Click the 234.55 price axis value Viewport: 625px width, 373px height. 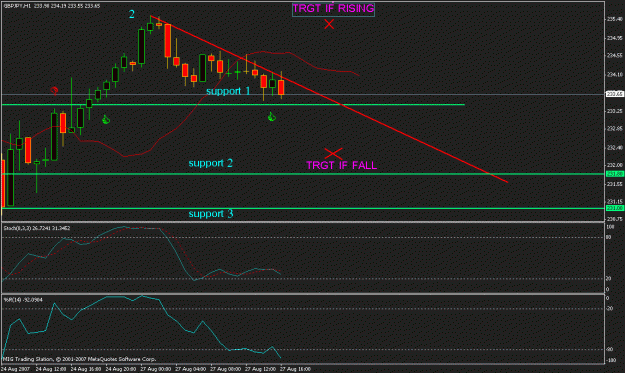point(615,55)
